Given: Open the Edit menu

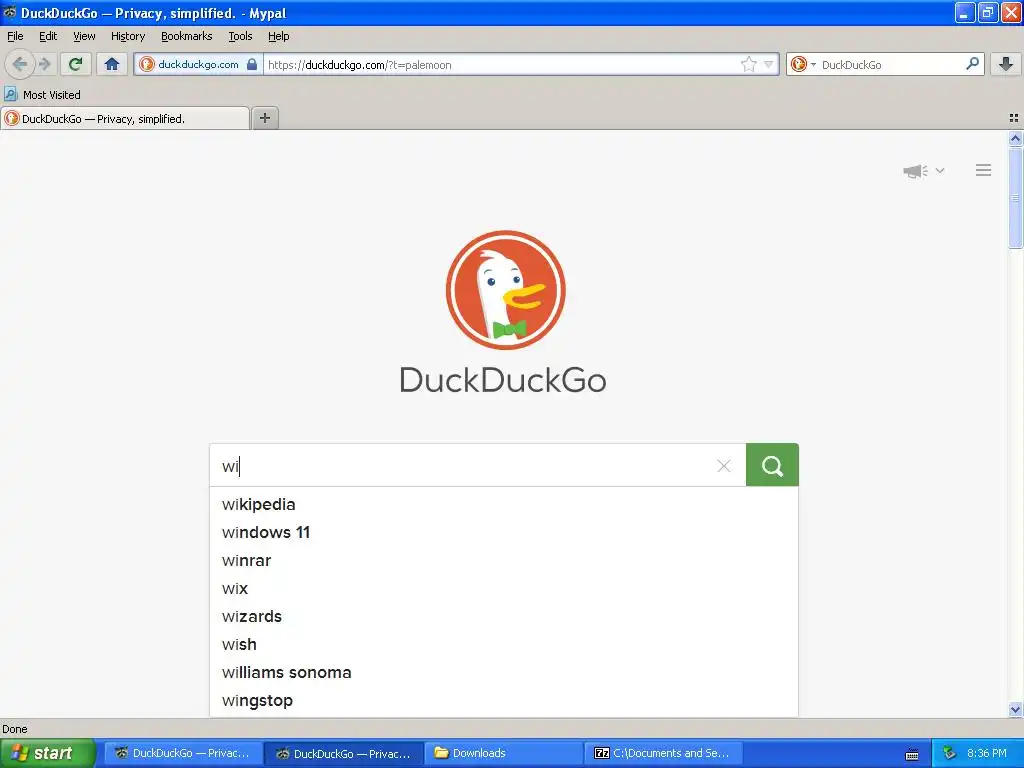Looking at the screenshot, I should pos(48,36).
